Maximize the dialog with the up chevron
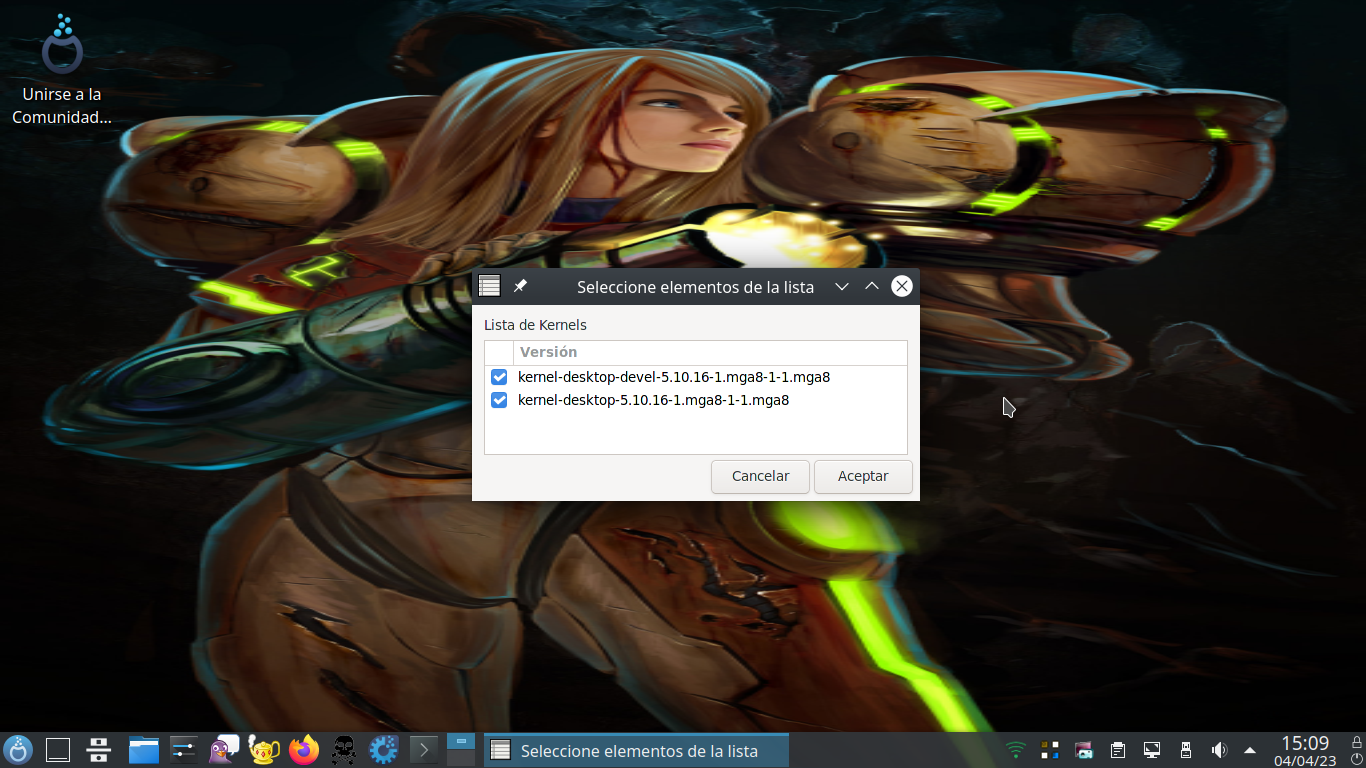This screenshot has height=768, width=1366. tap(872, 286)
